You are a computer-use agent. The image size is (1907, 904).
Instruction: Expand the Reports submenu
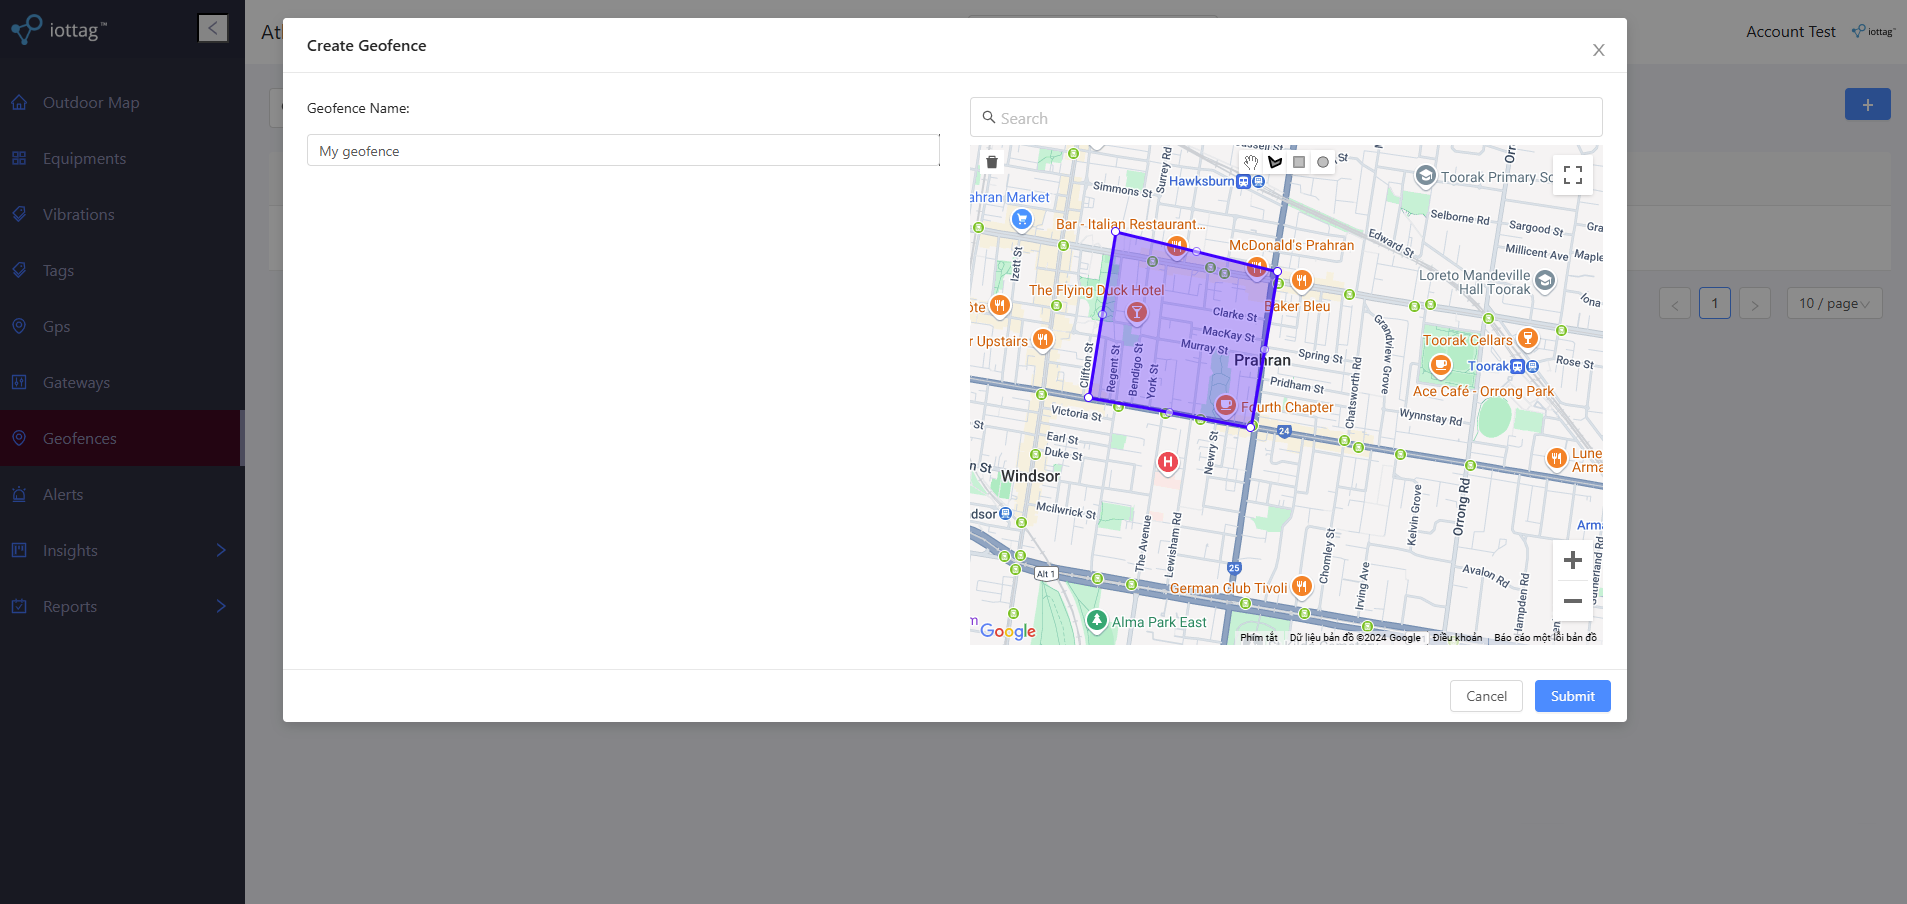point(122,607)
